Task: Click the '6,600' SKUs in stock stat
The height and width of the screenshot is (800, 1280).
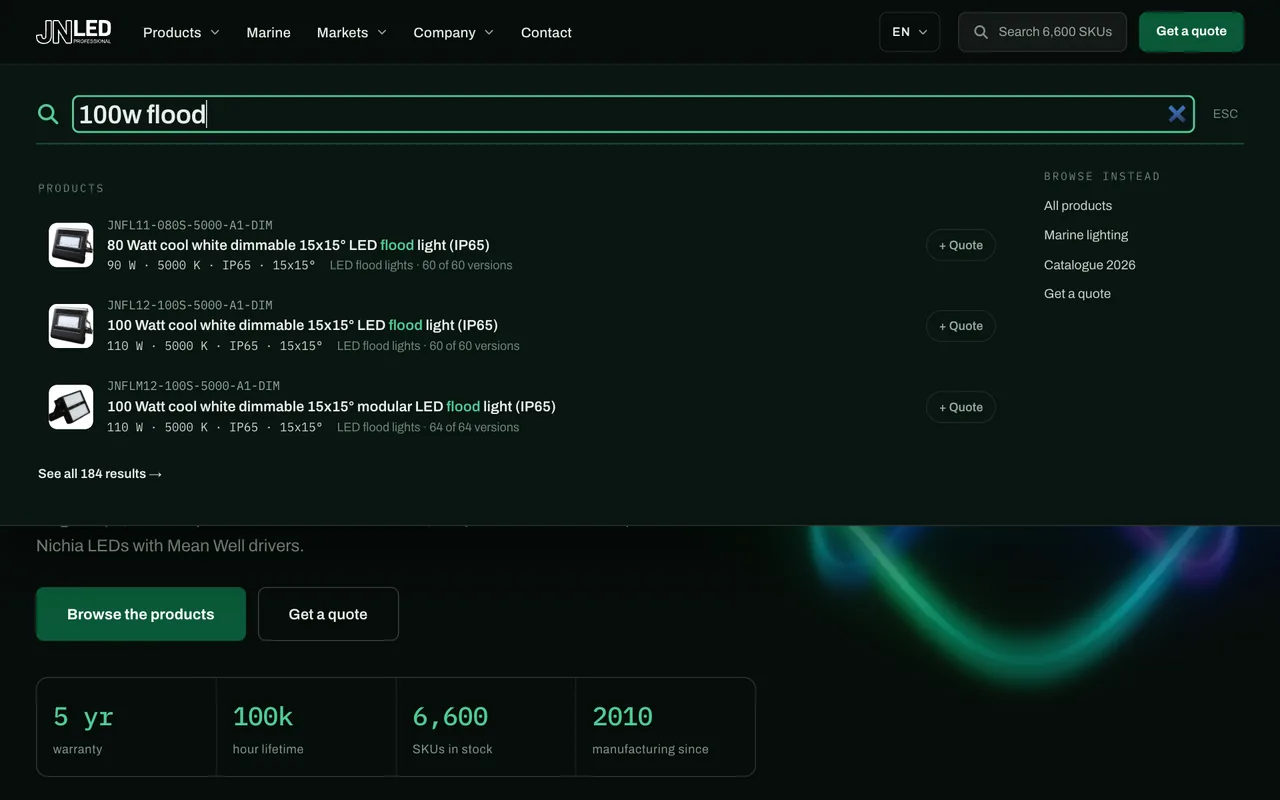Action: 486,727
